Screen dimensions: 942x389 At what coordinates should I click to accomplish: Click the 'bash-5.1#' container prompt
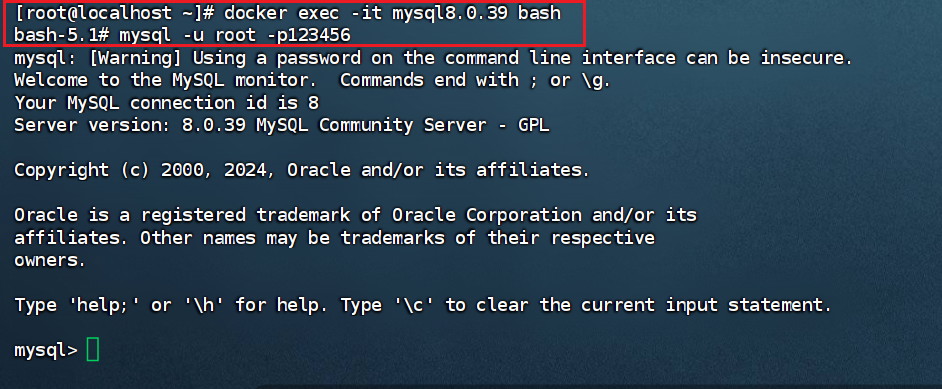coord(61,36)
